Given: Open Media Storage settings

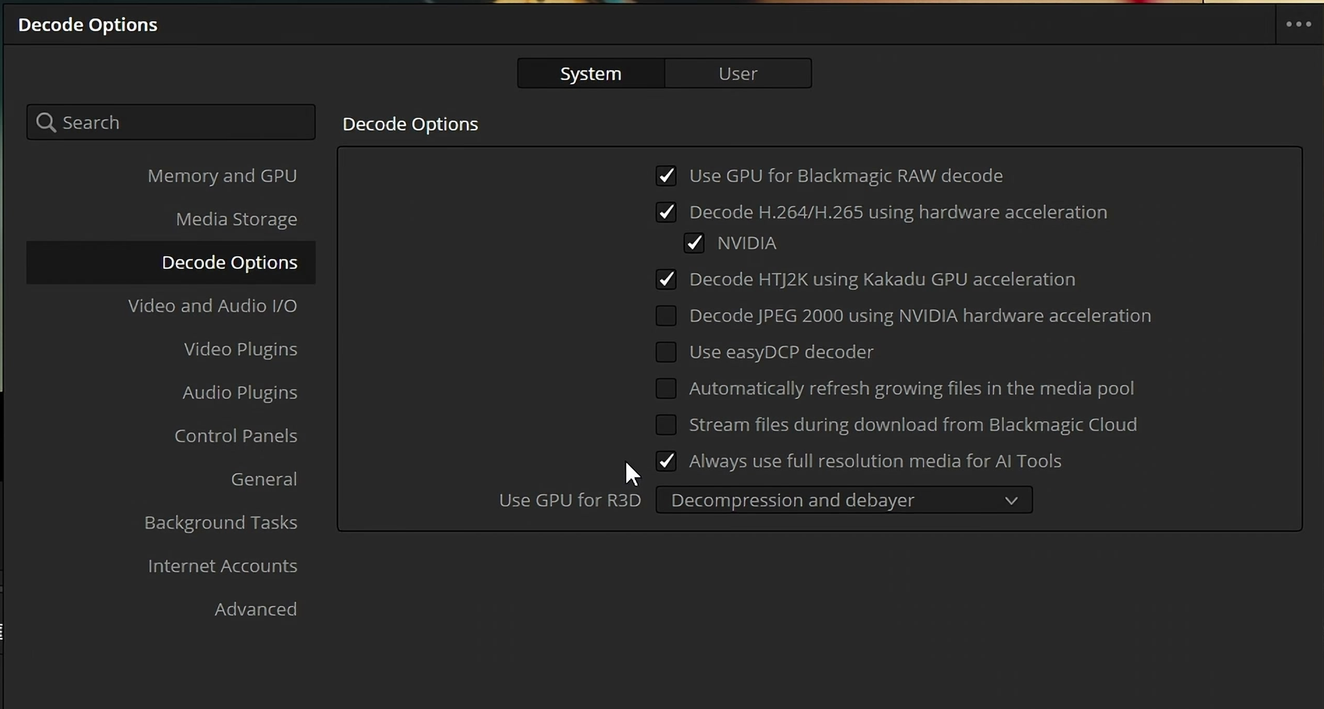Looking at the screenshot, I should (237, 219).
